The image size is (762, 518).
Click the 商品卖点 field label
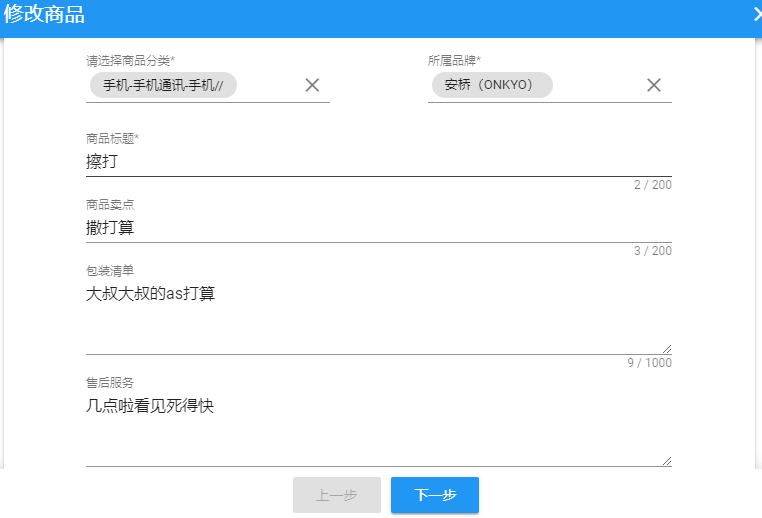click(x=110, y=205)
